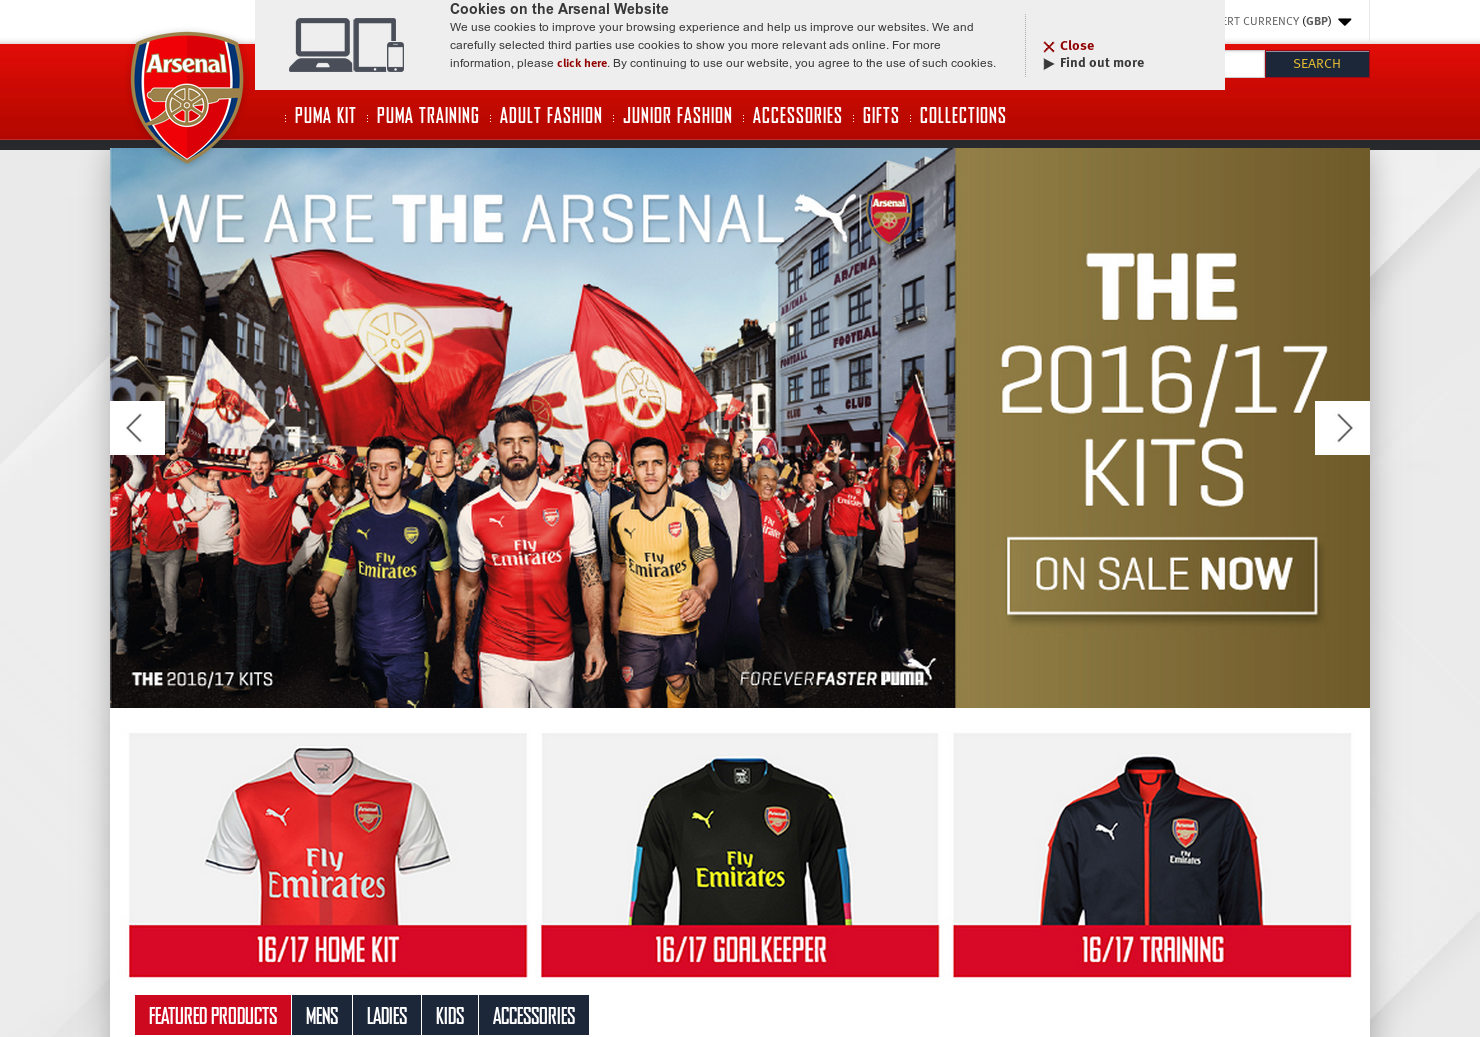Open the Accessories navigation menu
Screen dimensions: 1480x1037
797,116
